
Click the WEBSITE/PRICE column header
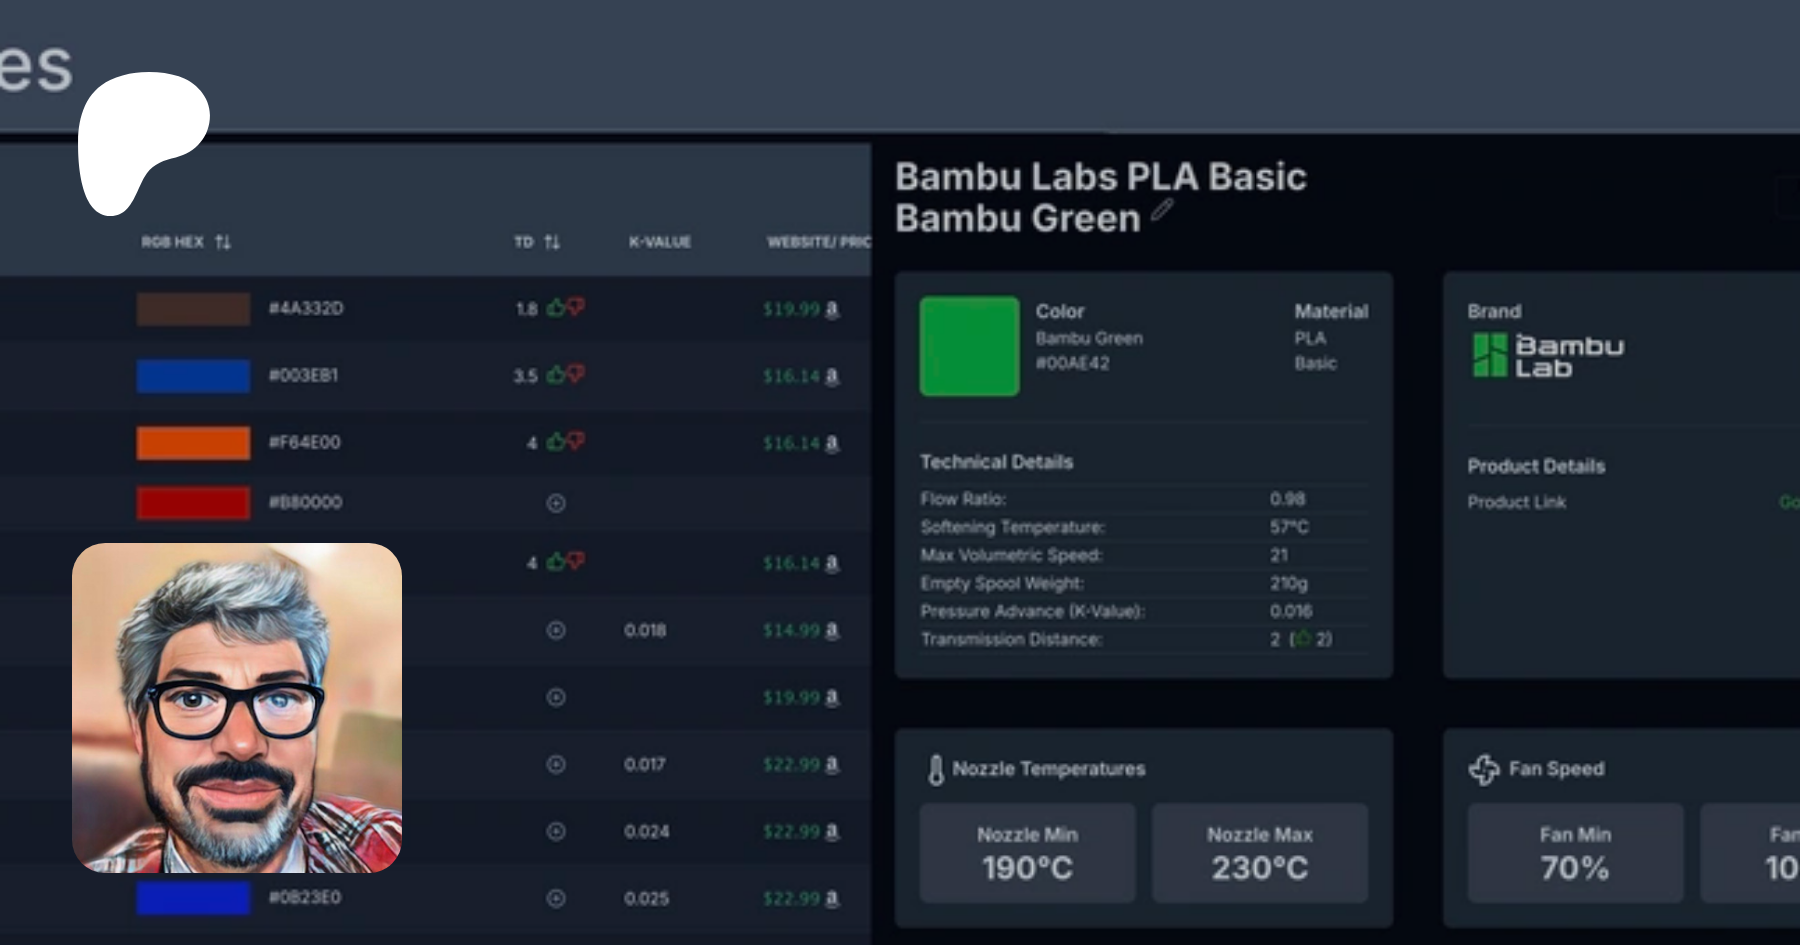[818, 242]
